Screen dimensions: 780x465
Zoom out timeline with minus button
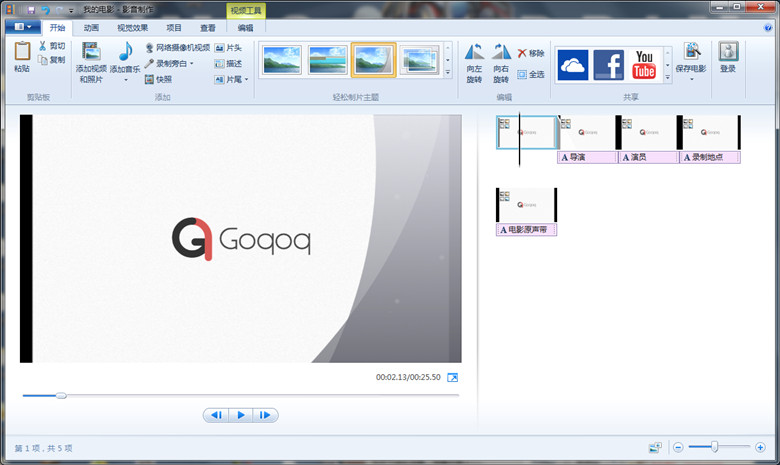coord(678,448)
